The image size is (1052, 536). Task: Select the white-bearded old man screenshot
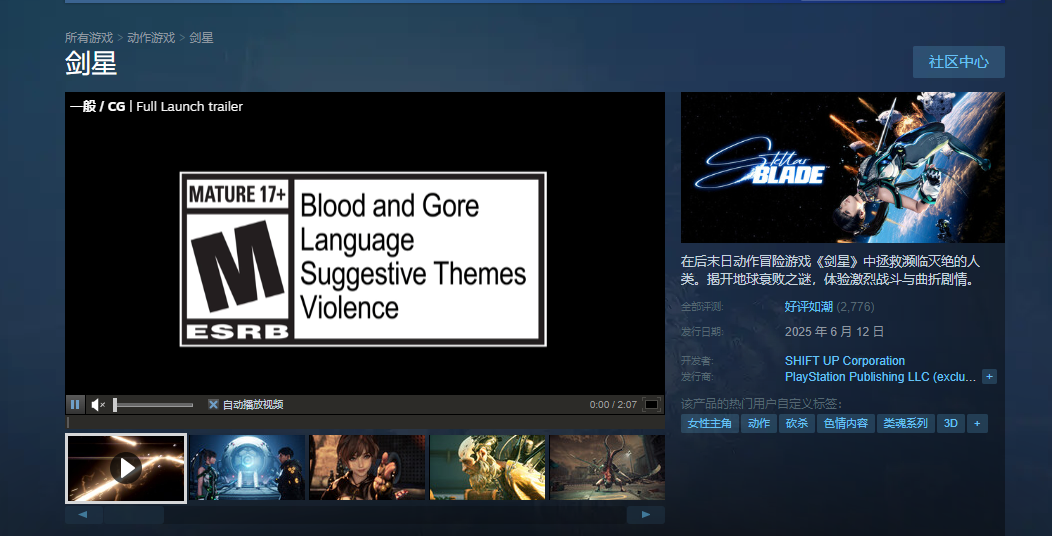[487, 468]
